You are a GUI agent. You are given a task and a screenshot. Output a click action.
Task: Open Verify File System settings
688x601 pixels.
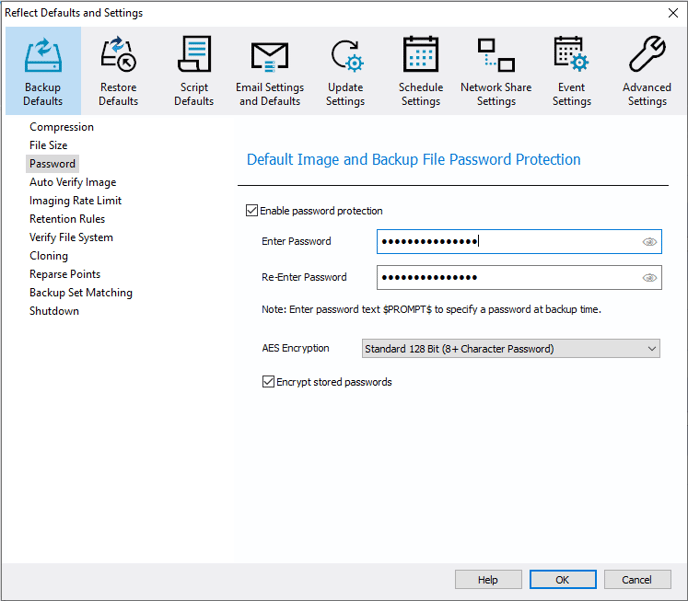pos(71,237)
